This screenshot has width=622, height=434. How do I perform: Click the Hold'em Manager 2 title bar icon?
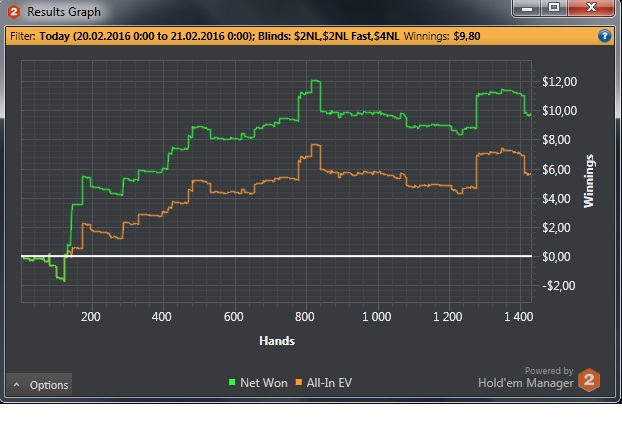pos(14,12)
